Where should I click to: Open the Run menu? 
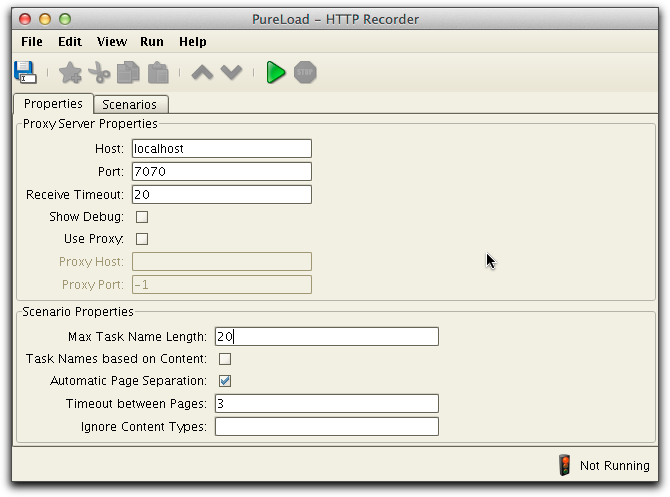(x=152, y=42)
